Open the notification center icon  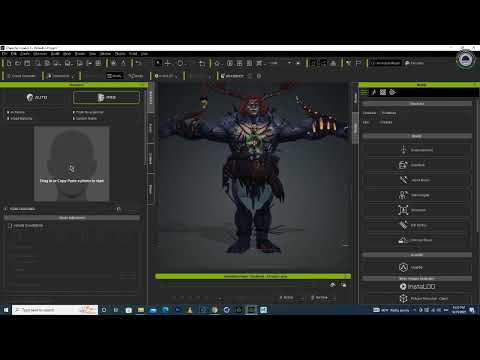(x=472, y=310)
